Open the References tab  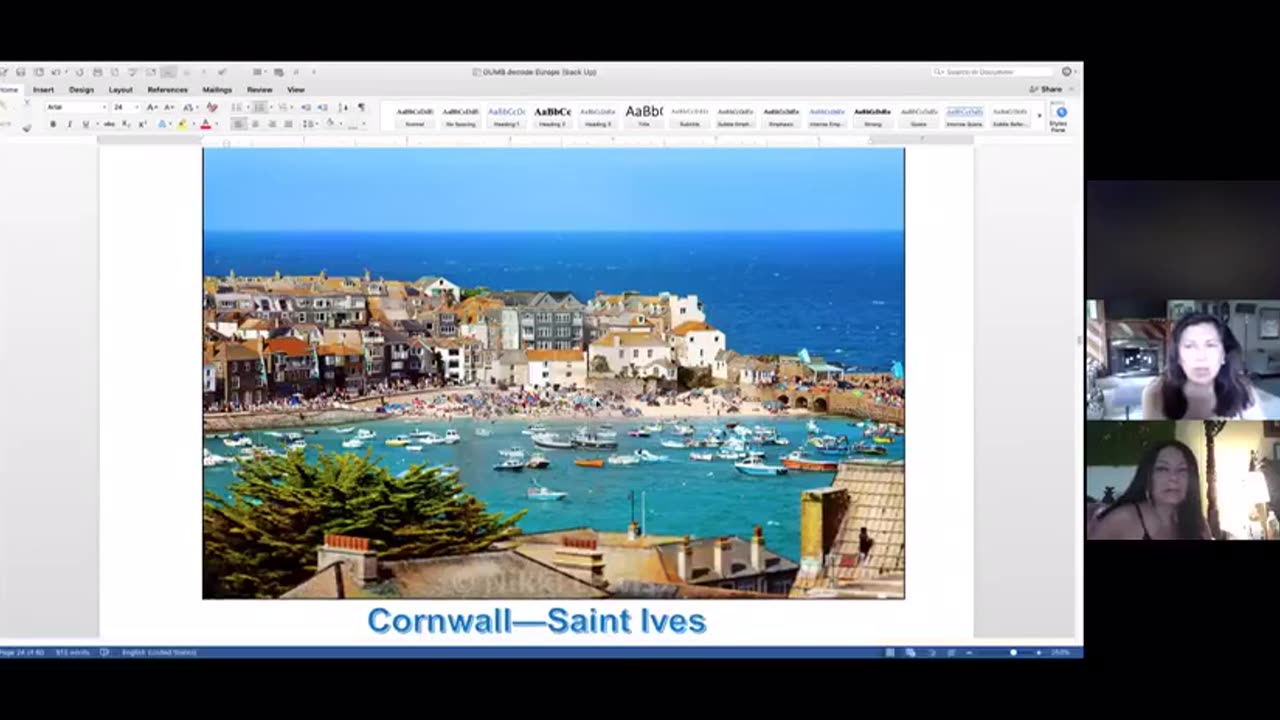167,90
